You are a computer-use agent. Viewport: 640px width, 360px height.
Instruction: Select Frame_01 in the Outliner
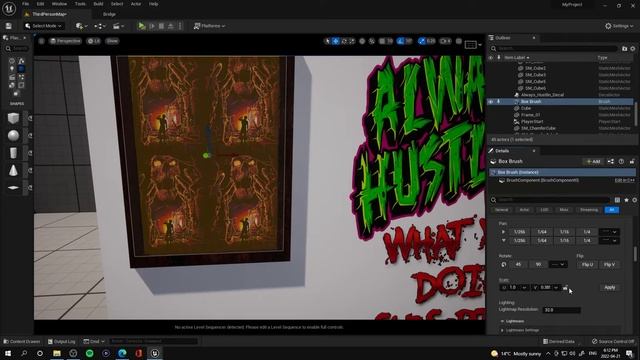530,115
